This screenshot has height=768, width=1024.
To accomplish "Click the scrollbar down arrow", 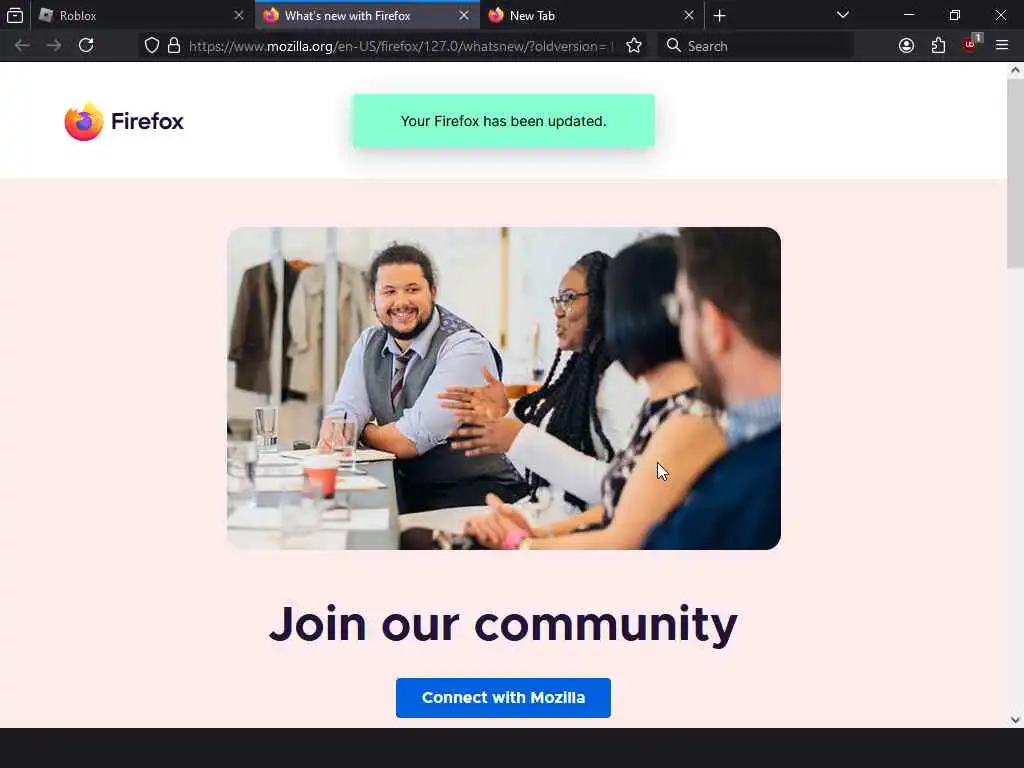I will pyautogui.click(x=1015, y=720).
